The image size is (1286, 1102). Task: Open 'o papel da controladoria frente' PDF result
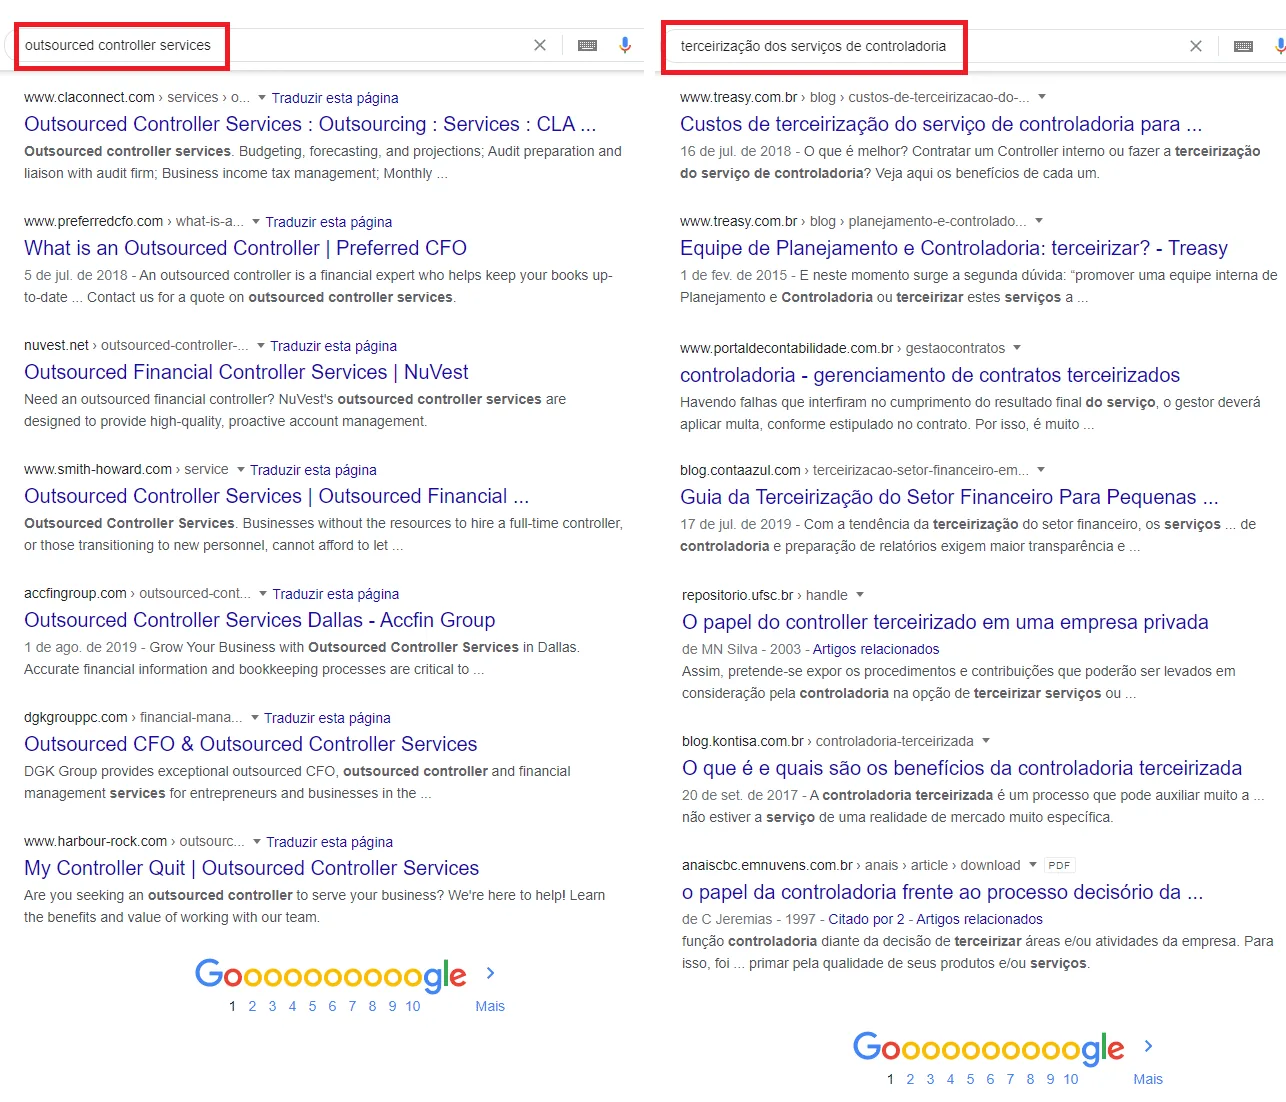(942, 892)
